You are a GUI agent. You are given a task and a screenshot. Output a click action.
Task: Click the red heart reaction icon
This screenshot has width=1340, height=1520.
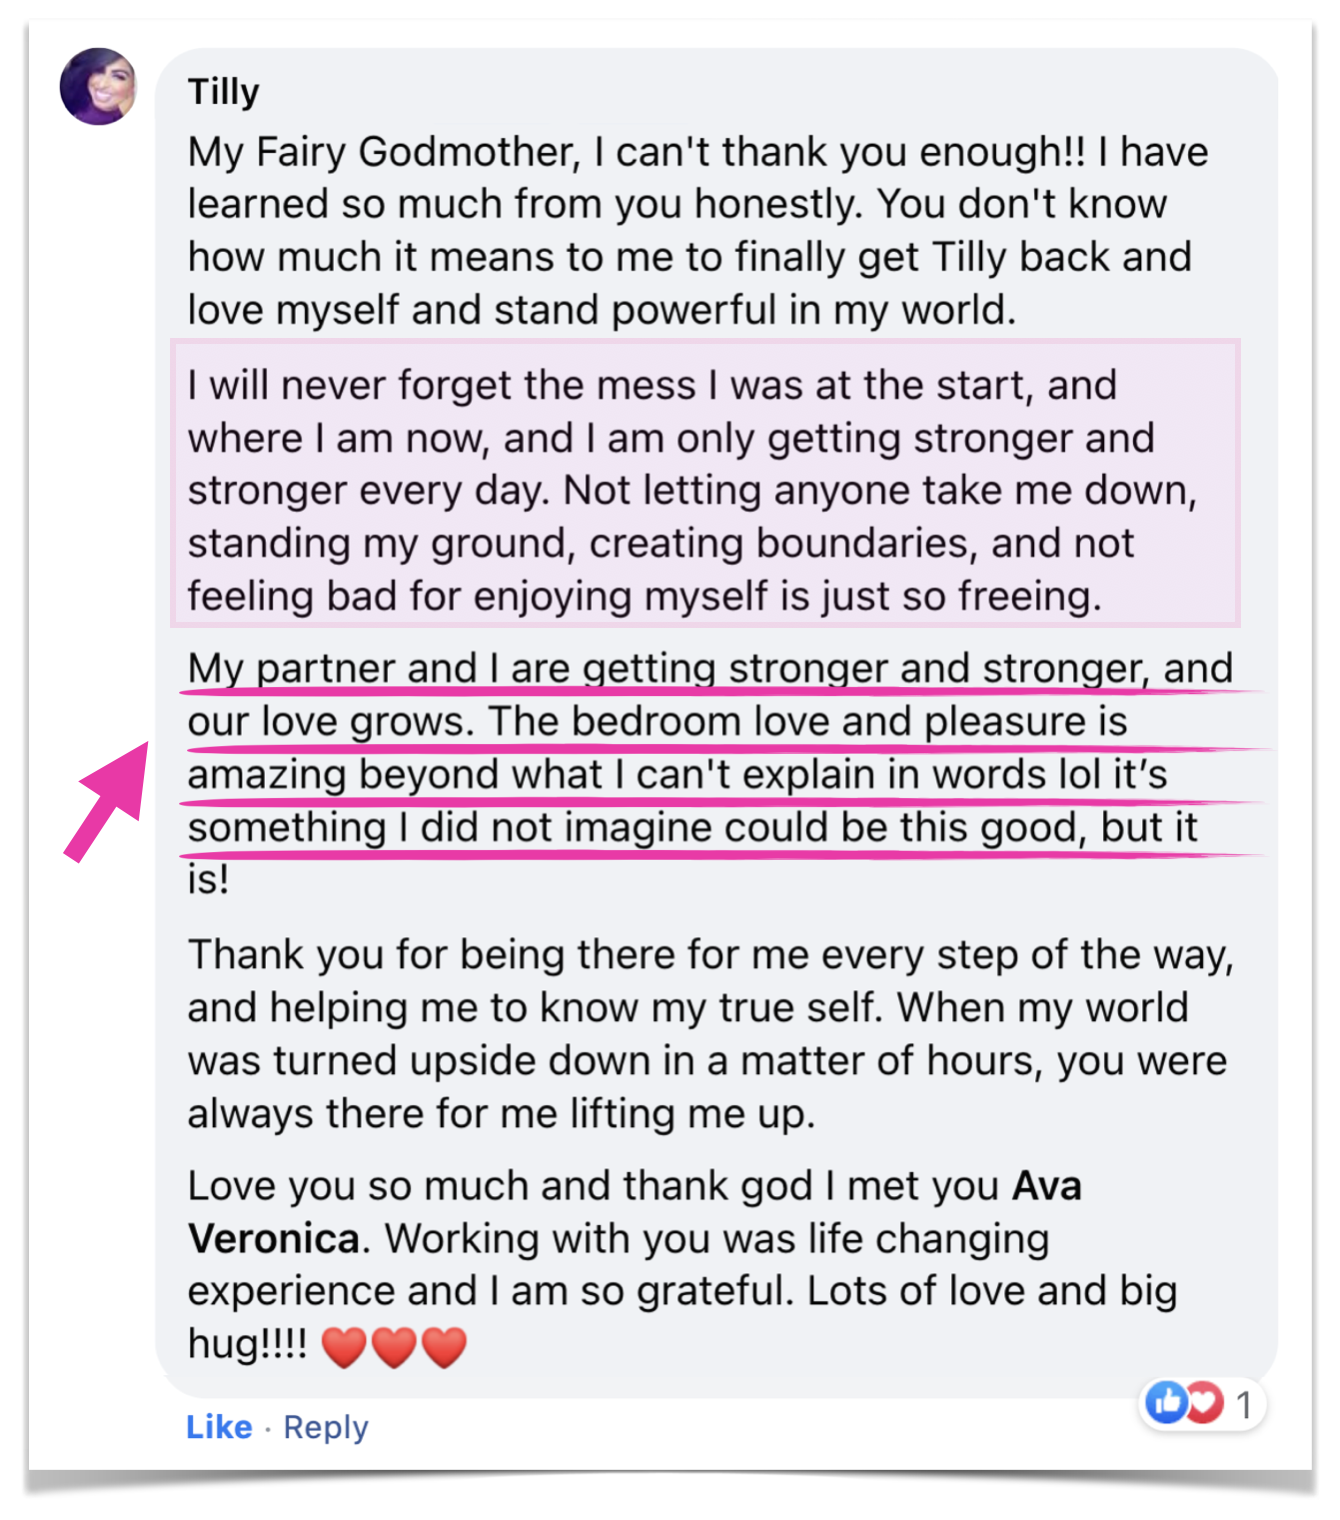1205,1402
